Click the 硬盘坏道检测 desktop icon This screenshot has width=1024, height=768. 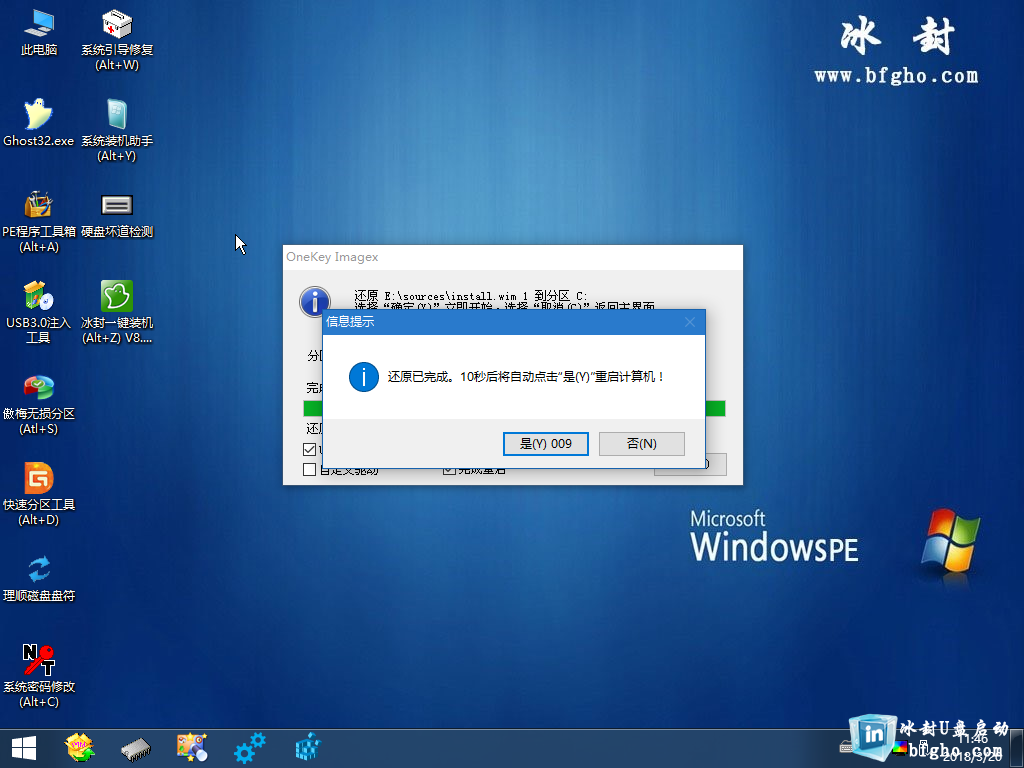click(117, 214)
